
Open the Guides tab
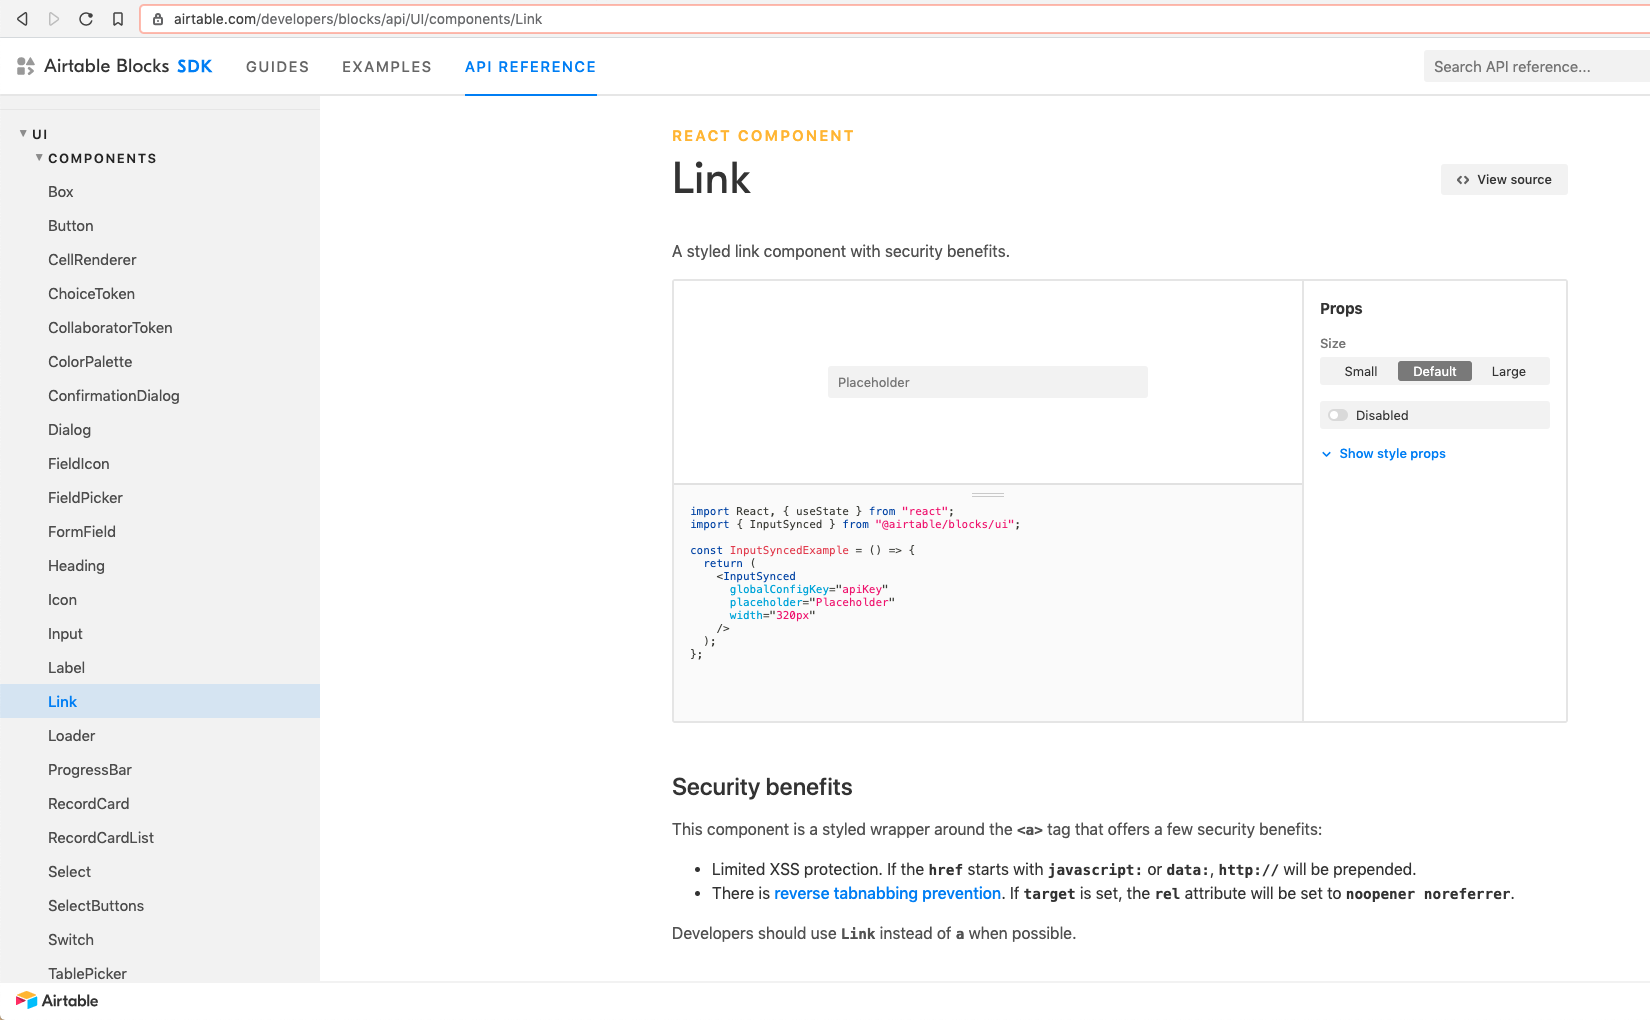[277, 67]
